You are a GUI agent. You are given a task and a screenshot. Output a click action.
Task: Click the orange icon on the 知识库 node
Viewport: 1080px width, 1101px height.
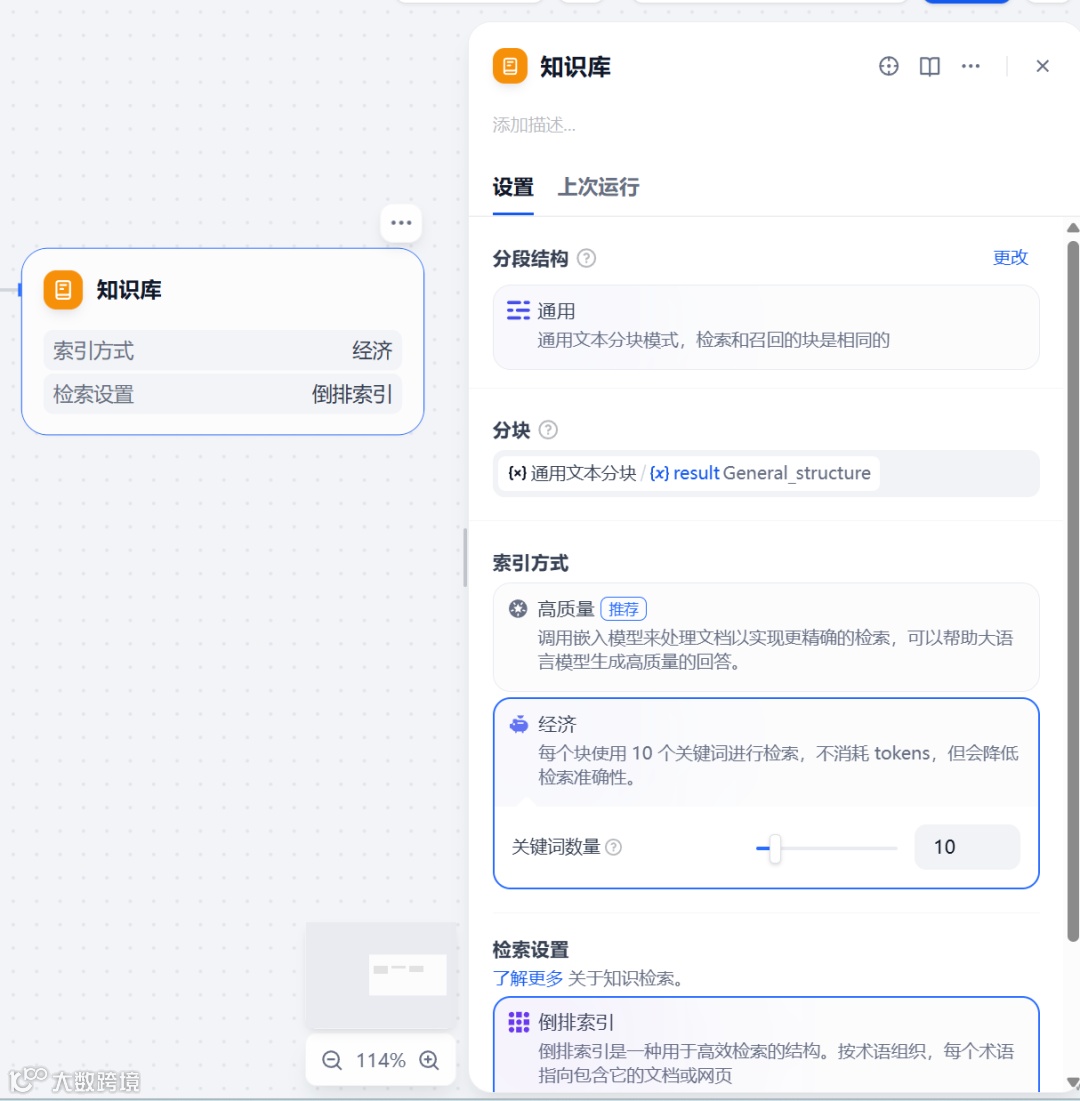tap(63, 289)
